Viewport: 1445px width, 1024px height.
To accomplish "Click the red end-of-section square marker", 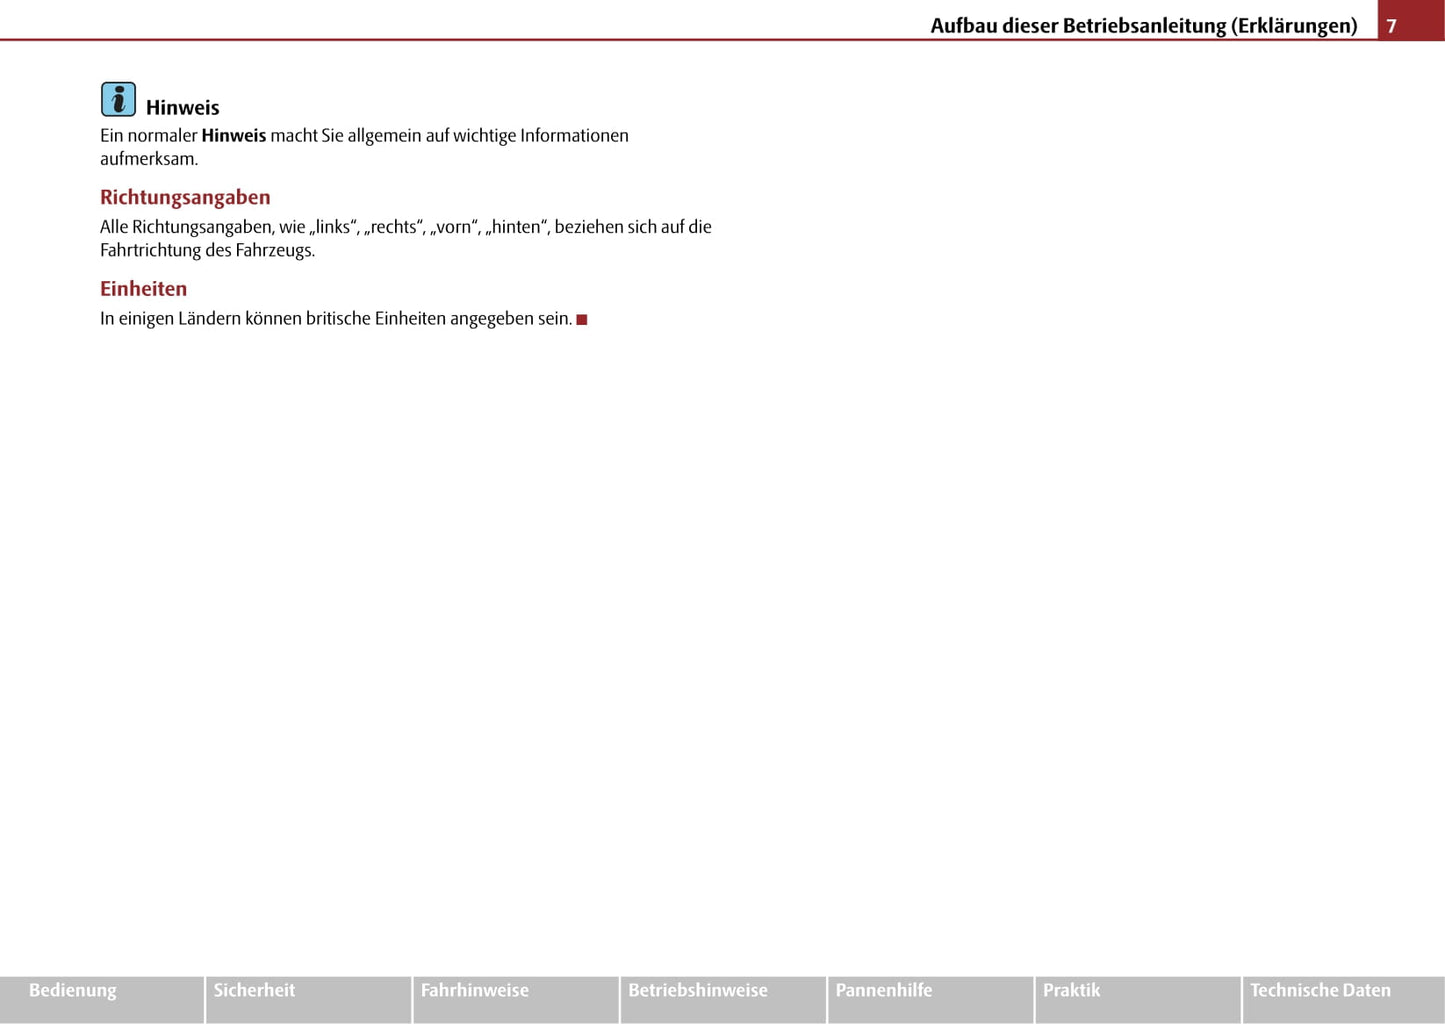I will (x=582, y=320).
